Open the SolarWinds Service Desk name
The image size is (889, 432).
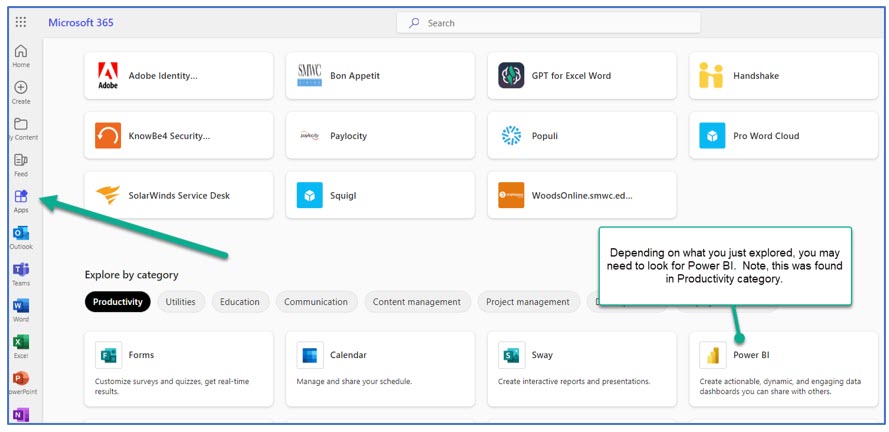pyautogui.click(x=179, y=195)
